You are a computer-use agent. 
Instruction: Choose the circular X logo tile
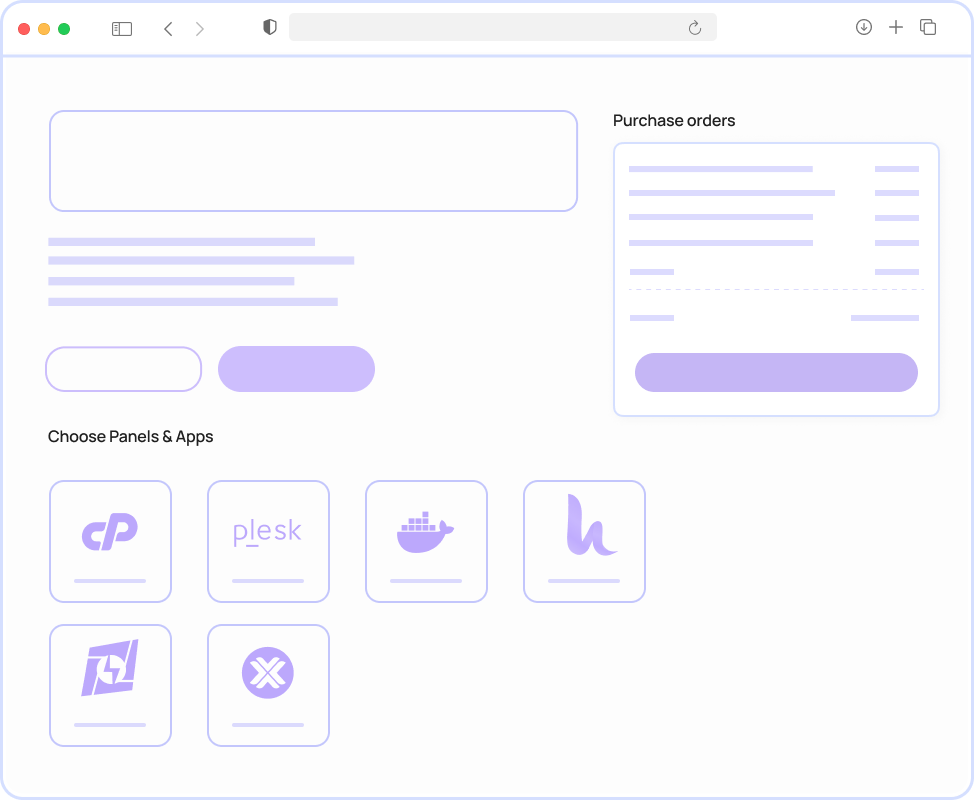(x=268, y=685)
